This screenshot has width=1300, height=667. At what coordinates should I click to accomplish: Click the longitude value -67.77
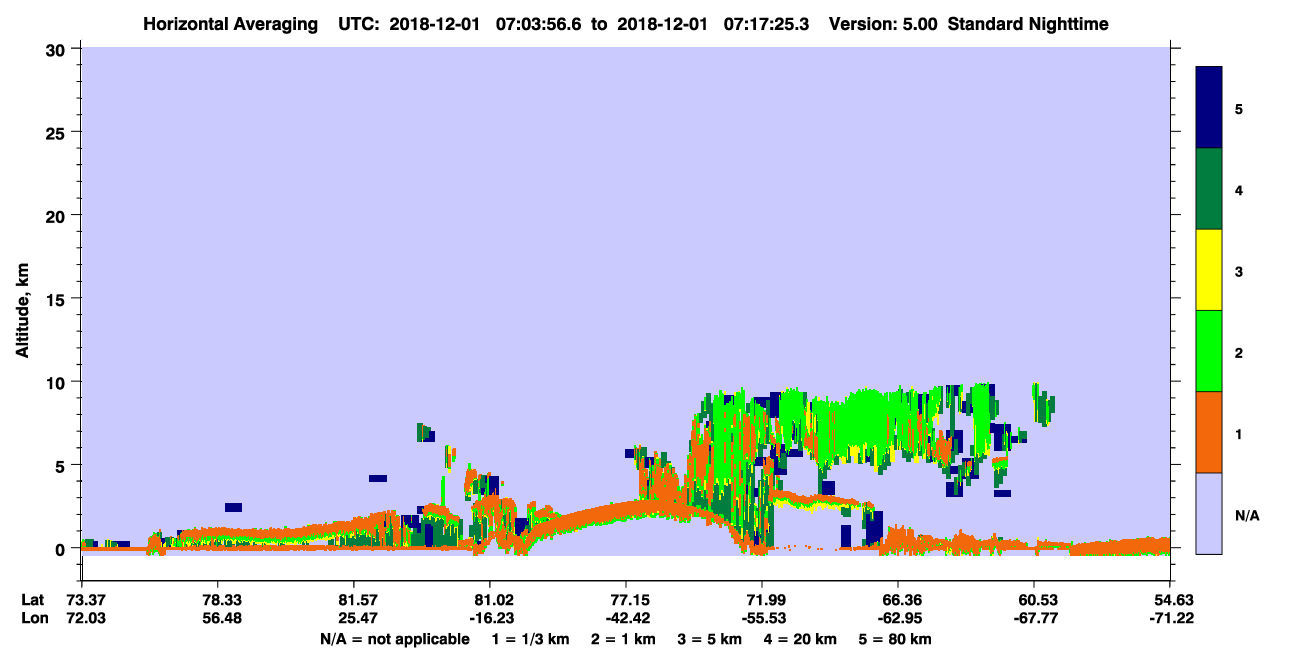pyautogui.click(x=1034, y=618)
